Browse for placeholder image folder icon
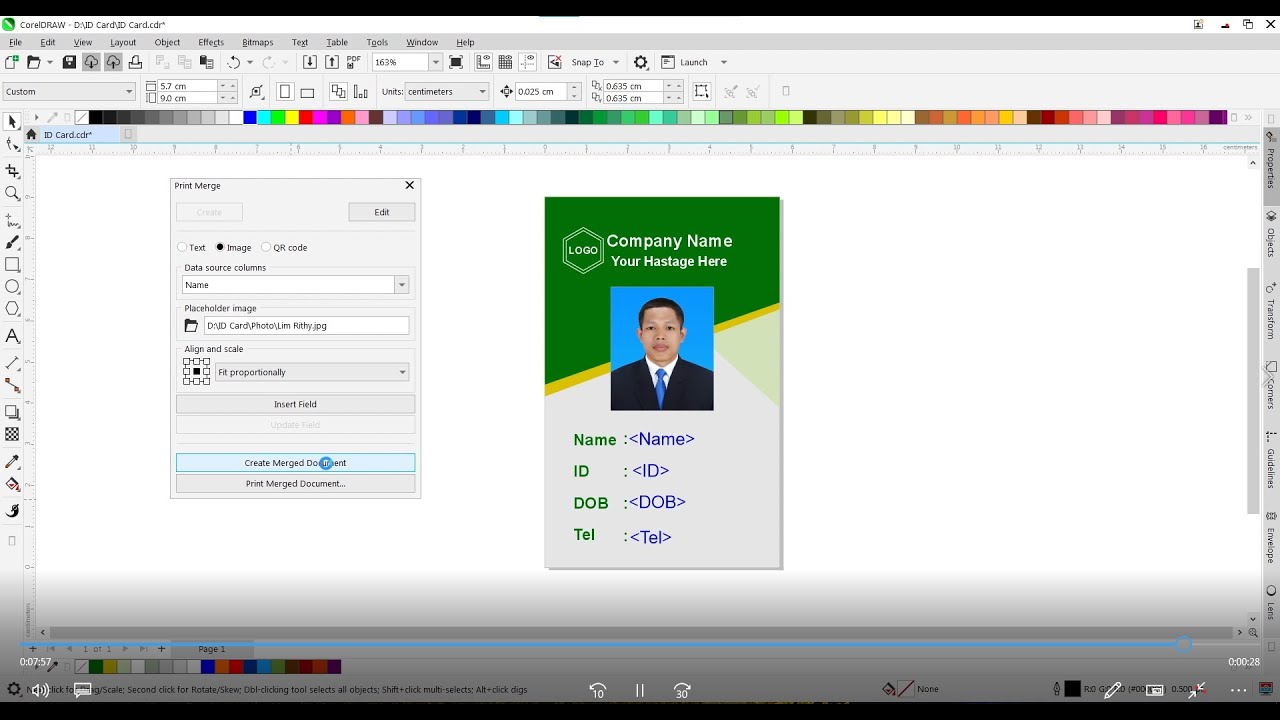Image resolution: width=1280 pixels, height=720 pixels. [191, 326]
